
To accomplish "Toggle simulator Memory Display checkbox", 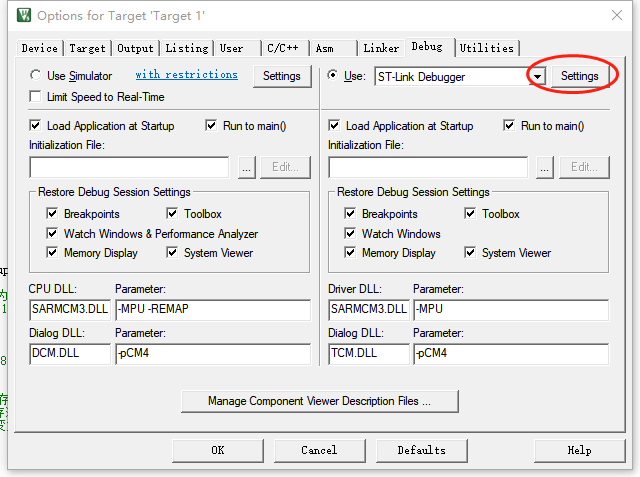I will click(x=52, y=253).
